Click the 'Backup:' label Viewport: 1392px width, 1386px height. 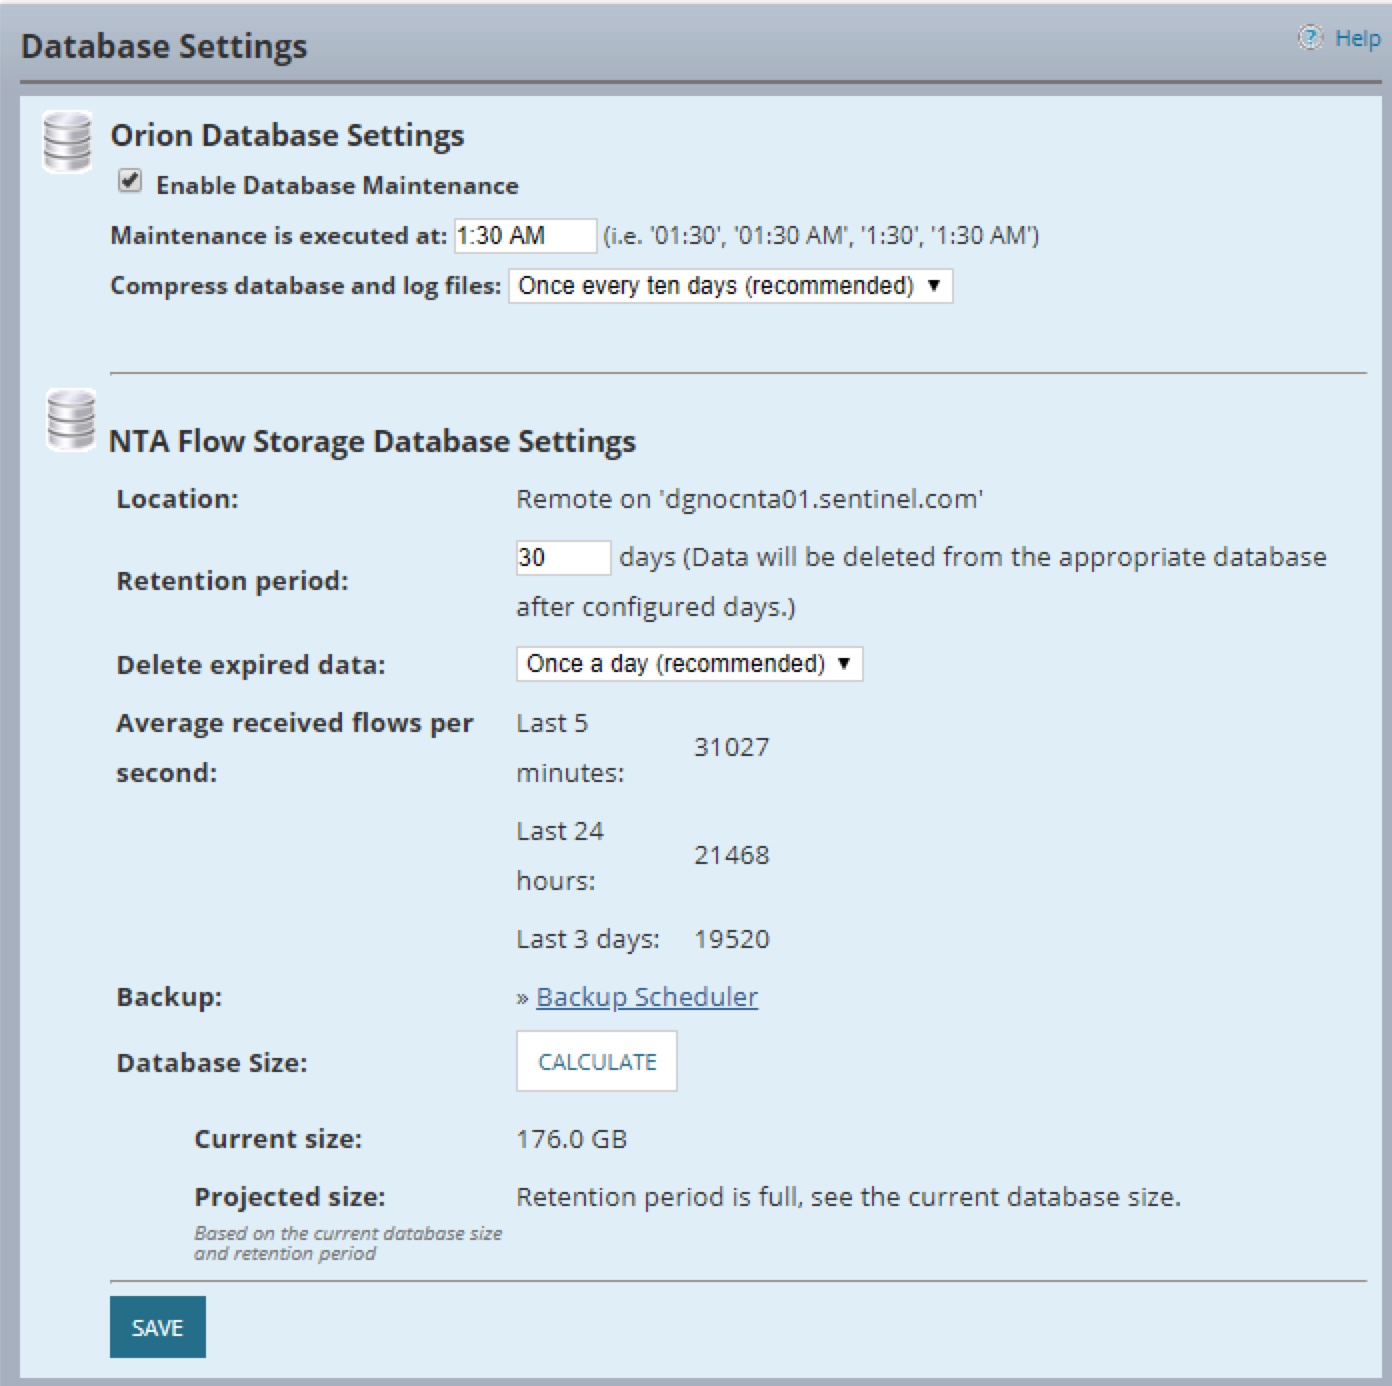[169, 997]
